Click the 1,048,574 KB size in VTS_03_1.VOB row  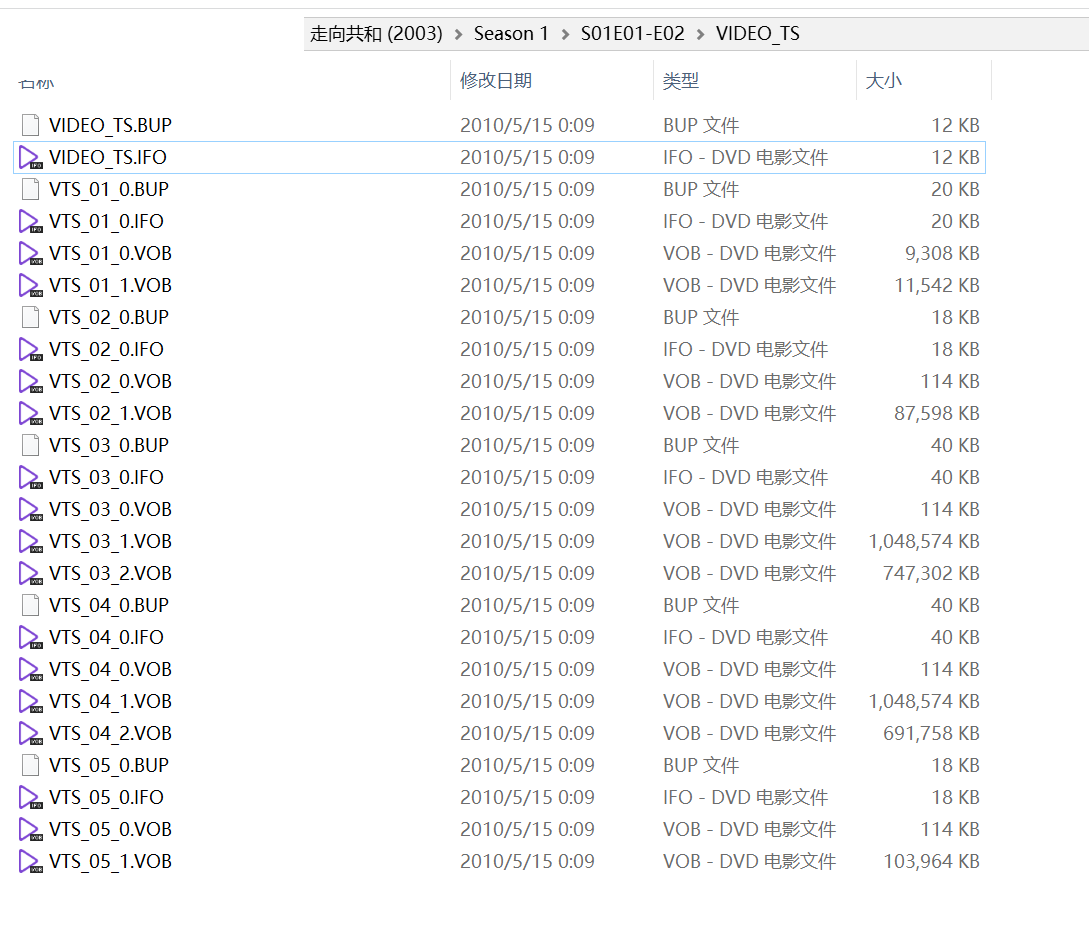pyautogui.click(x=924, y=541)
